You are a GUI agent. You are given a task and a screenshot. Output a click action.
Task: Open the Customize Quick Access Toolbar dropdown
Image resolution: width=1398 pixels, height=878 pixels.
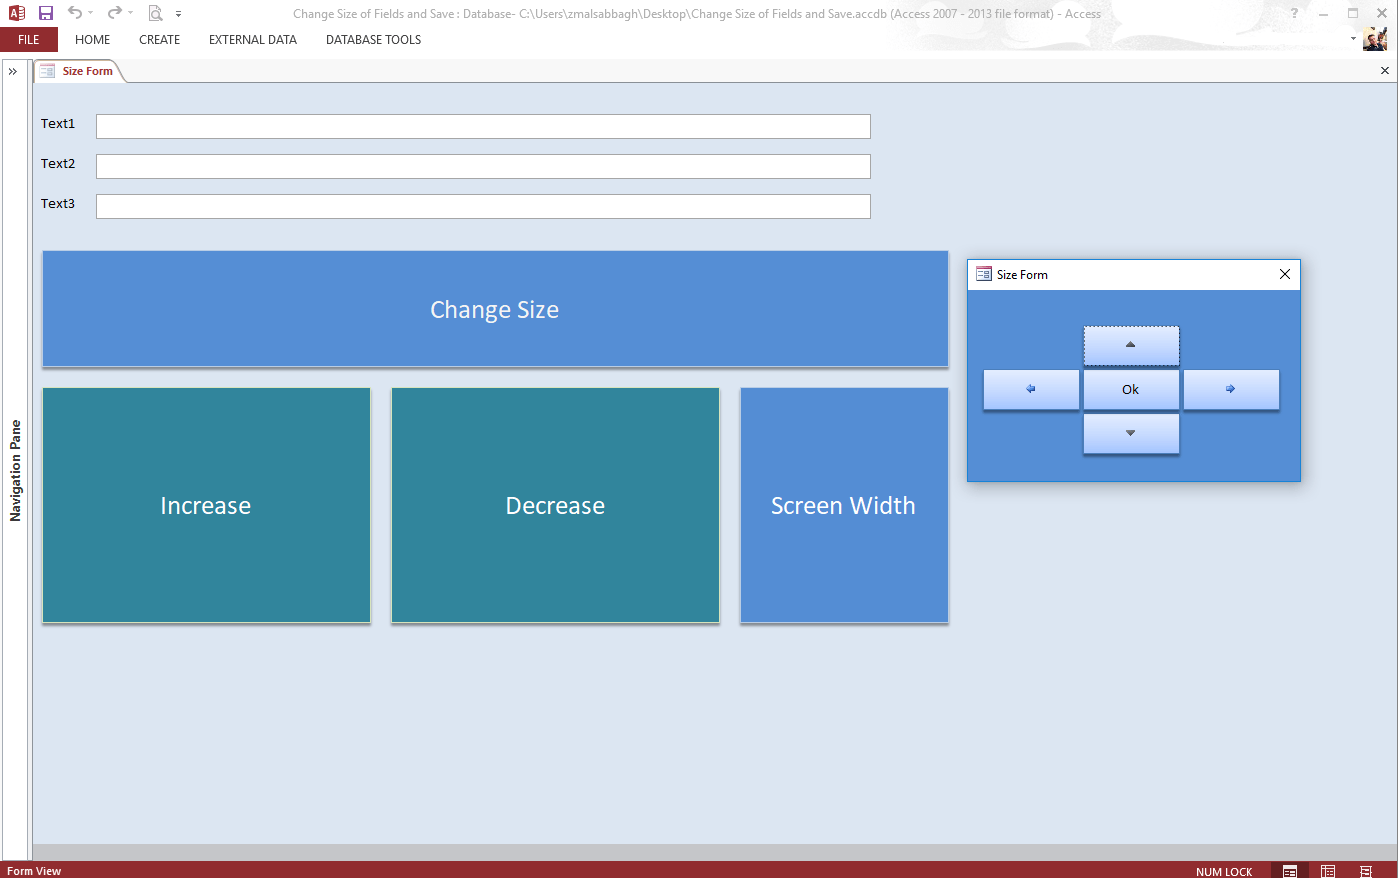point(178,14)
